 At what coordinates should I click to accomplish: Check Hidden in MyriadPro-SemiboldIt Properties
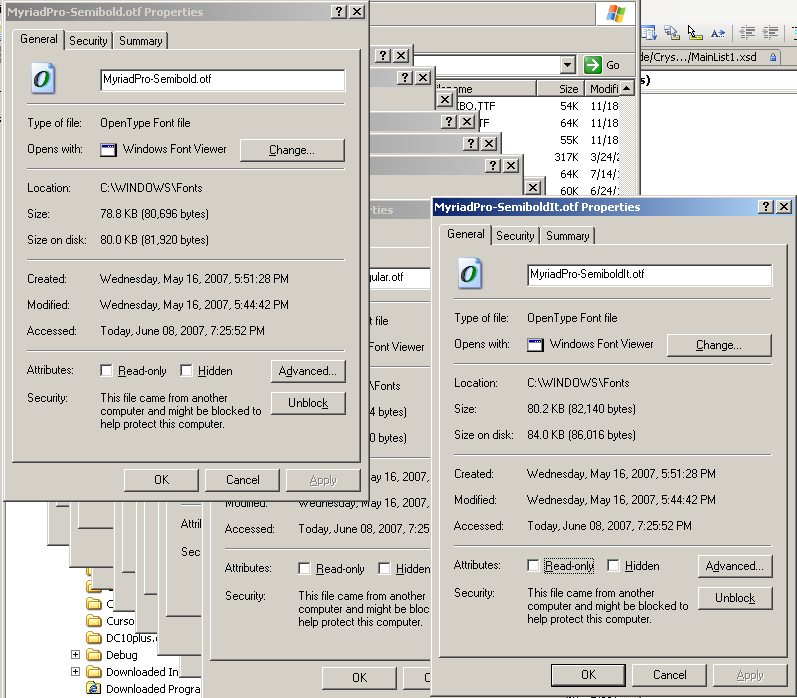[x=613, y=565]
